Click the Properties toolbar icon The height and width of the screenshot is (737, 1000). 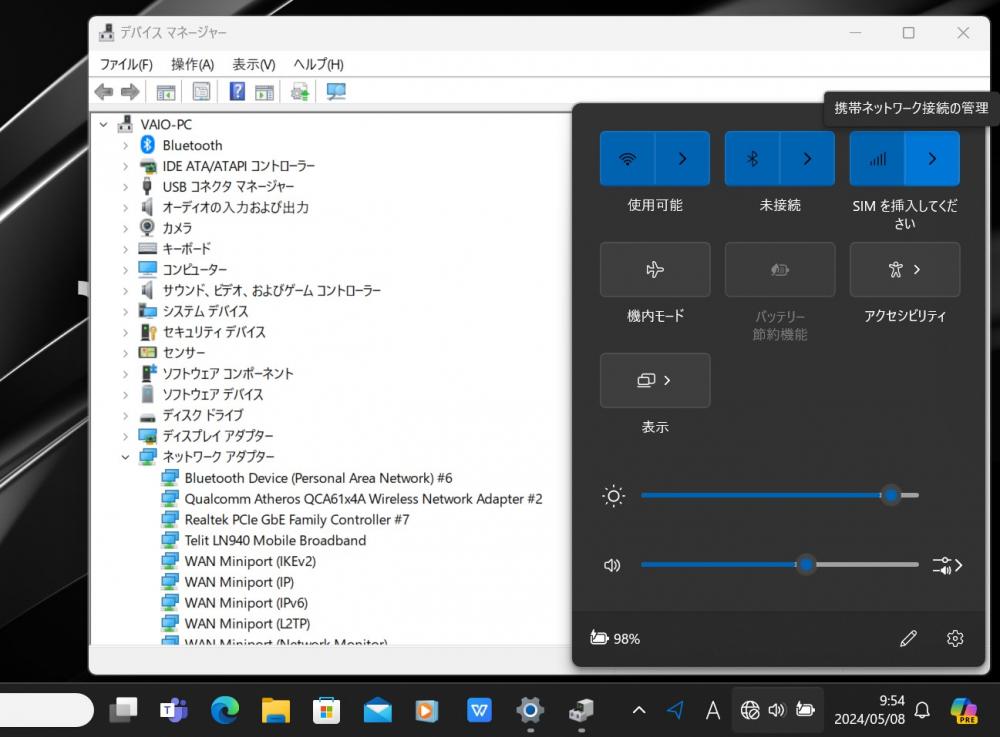pos(202,92)
